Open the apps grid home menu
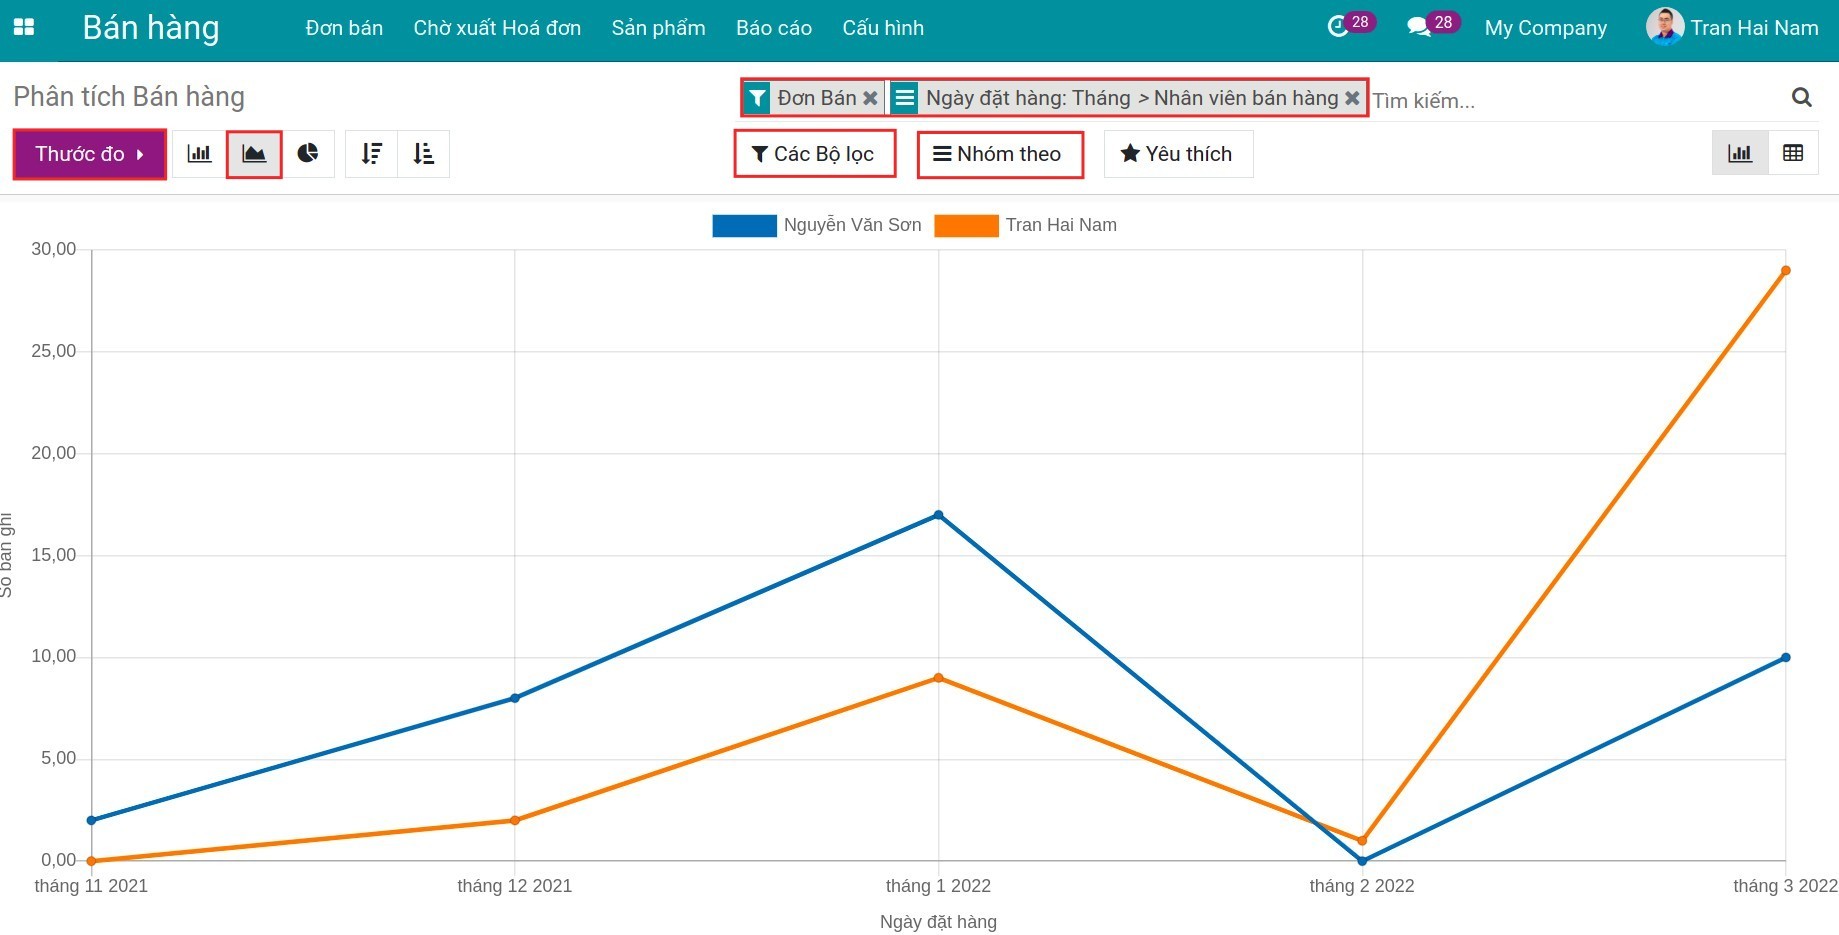The width and height of the screenshot is (1839, 935). click(x=24, y=28)
